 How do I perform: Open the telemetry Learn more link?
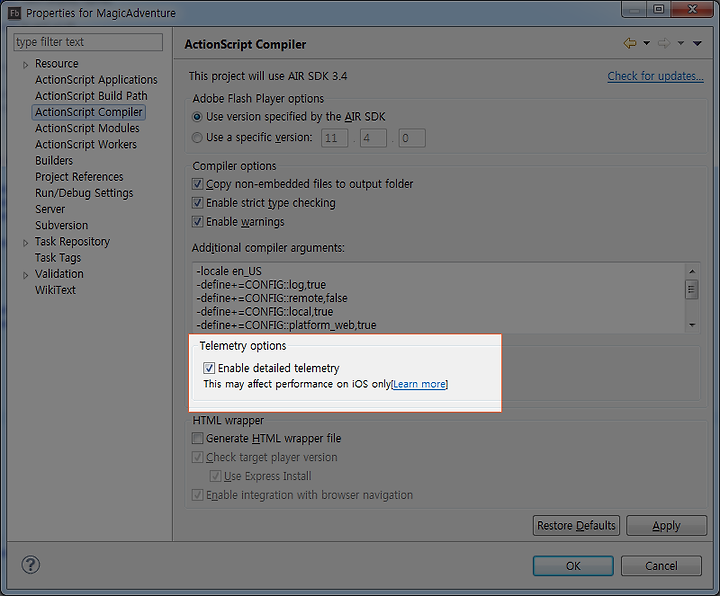click(x=419, y=384)
